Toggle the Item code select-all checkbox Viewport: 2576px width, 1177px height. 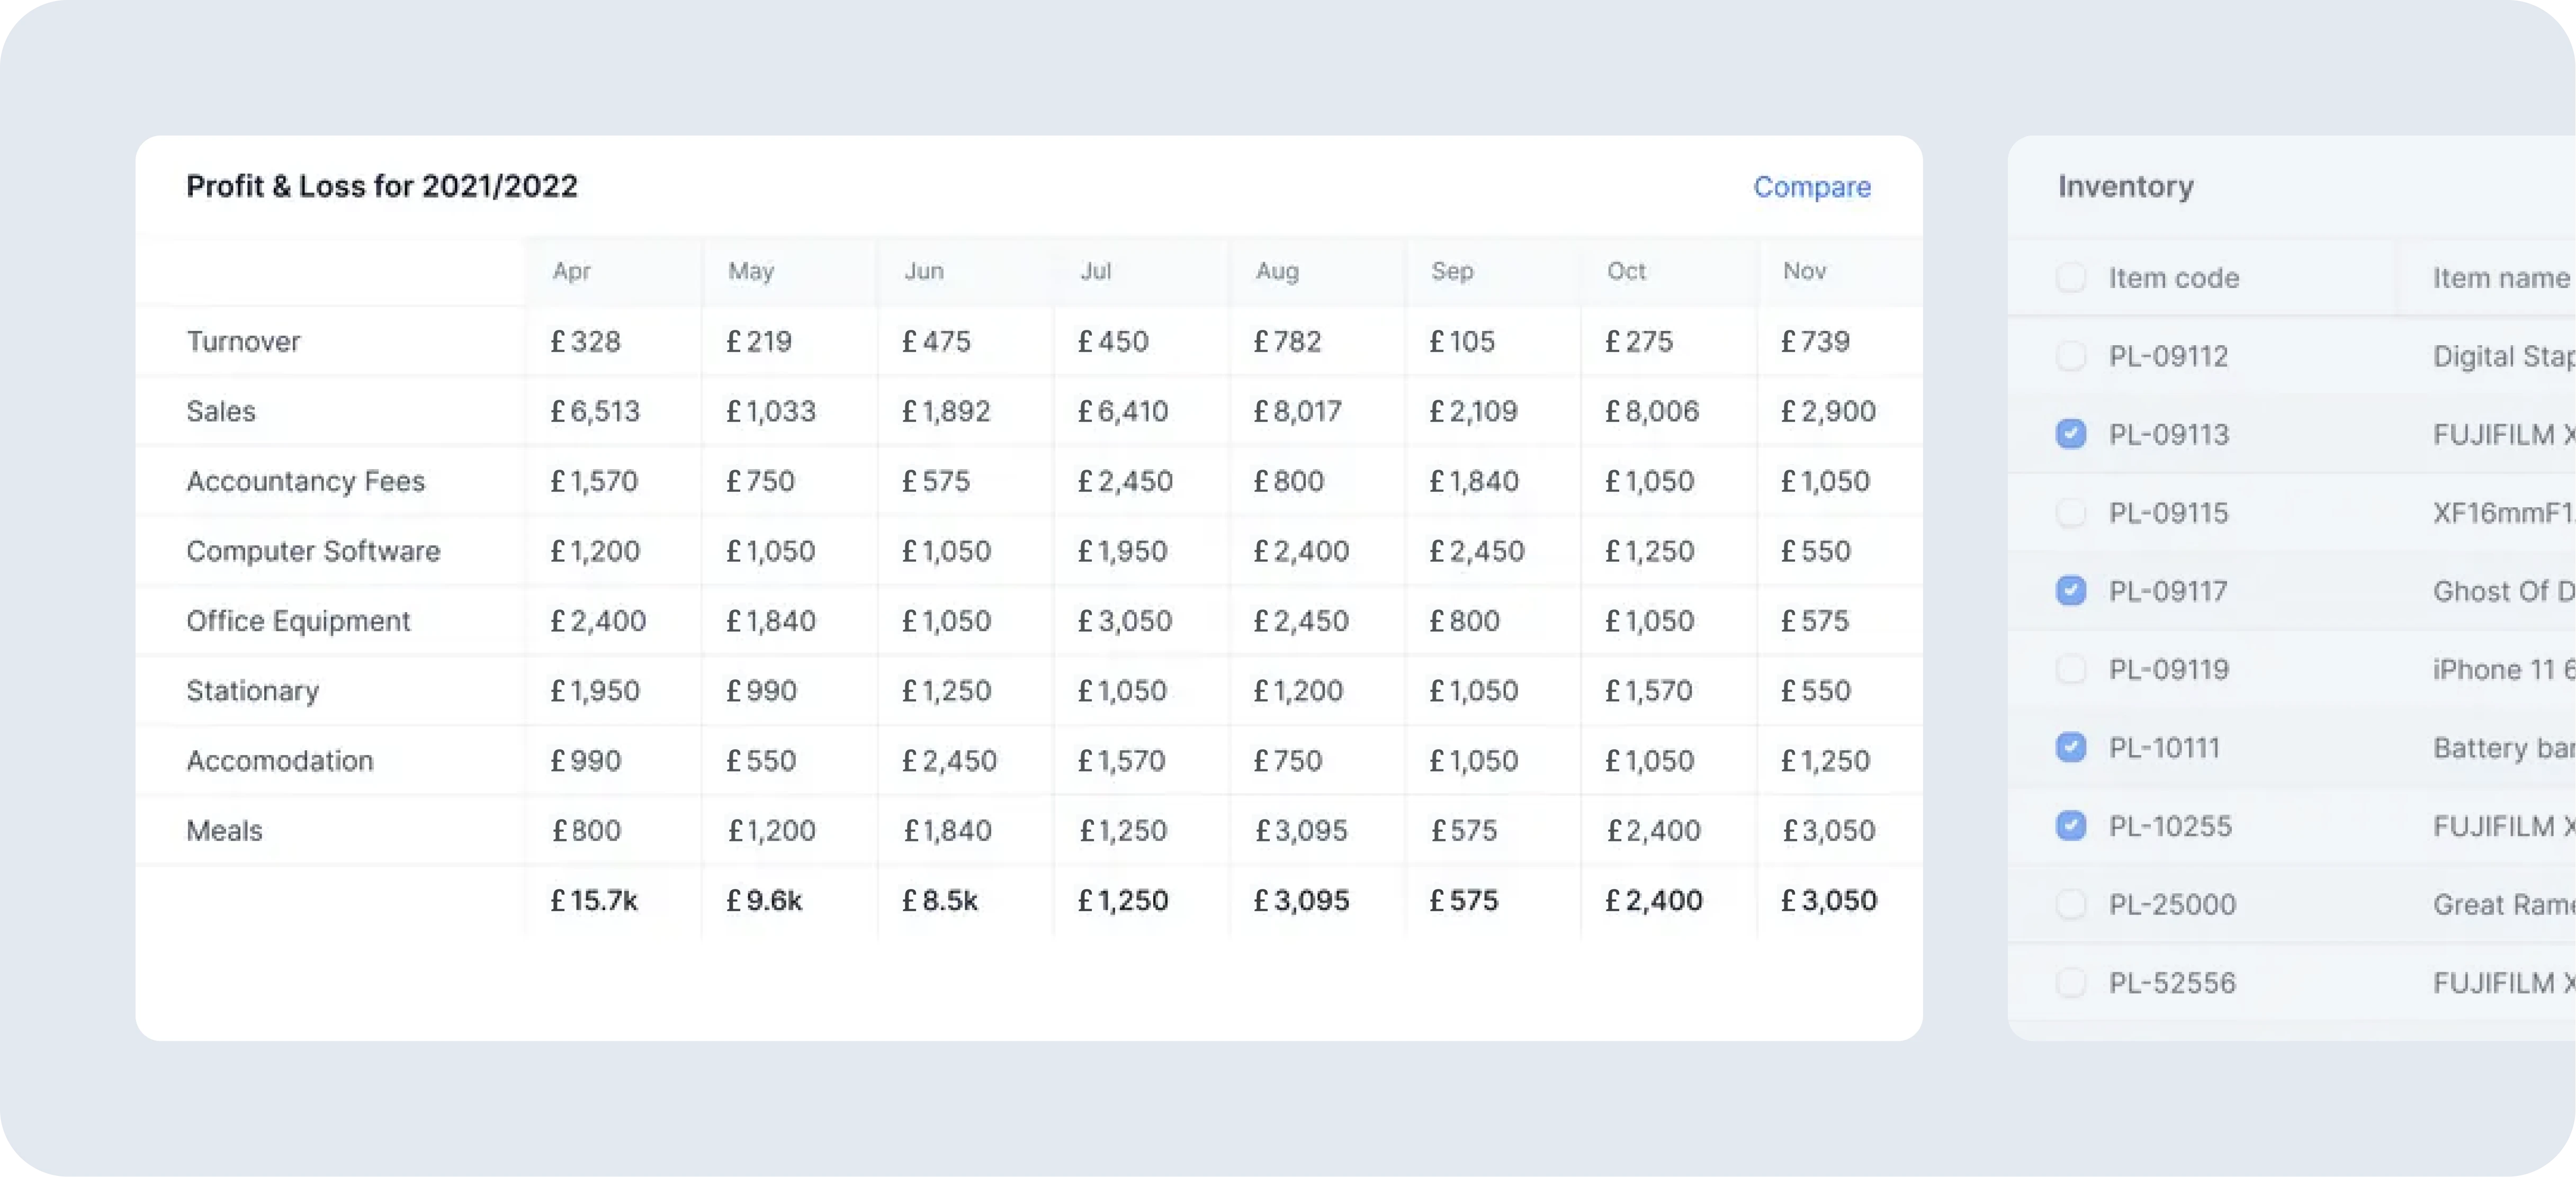pos(2071,277)
